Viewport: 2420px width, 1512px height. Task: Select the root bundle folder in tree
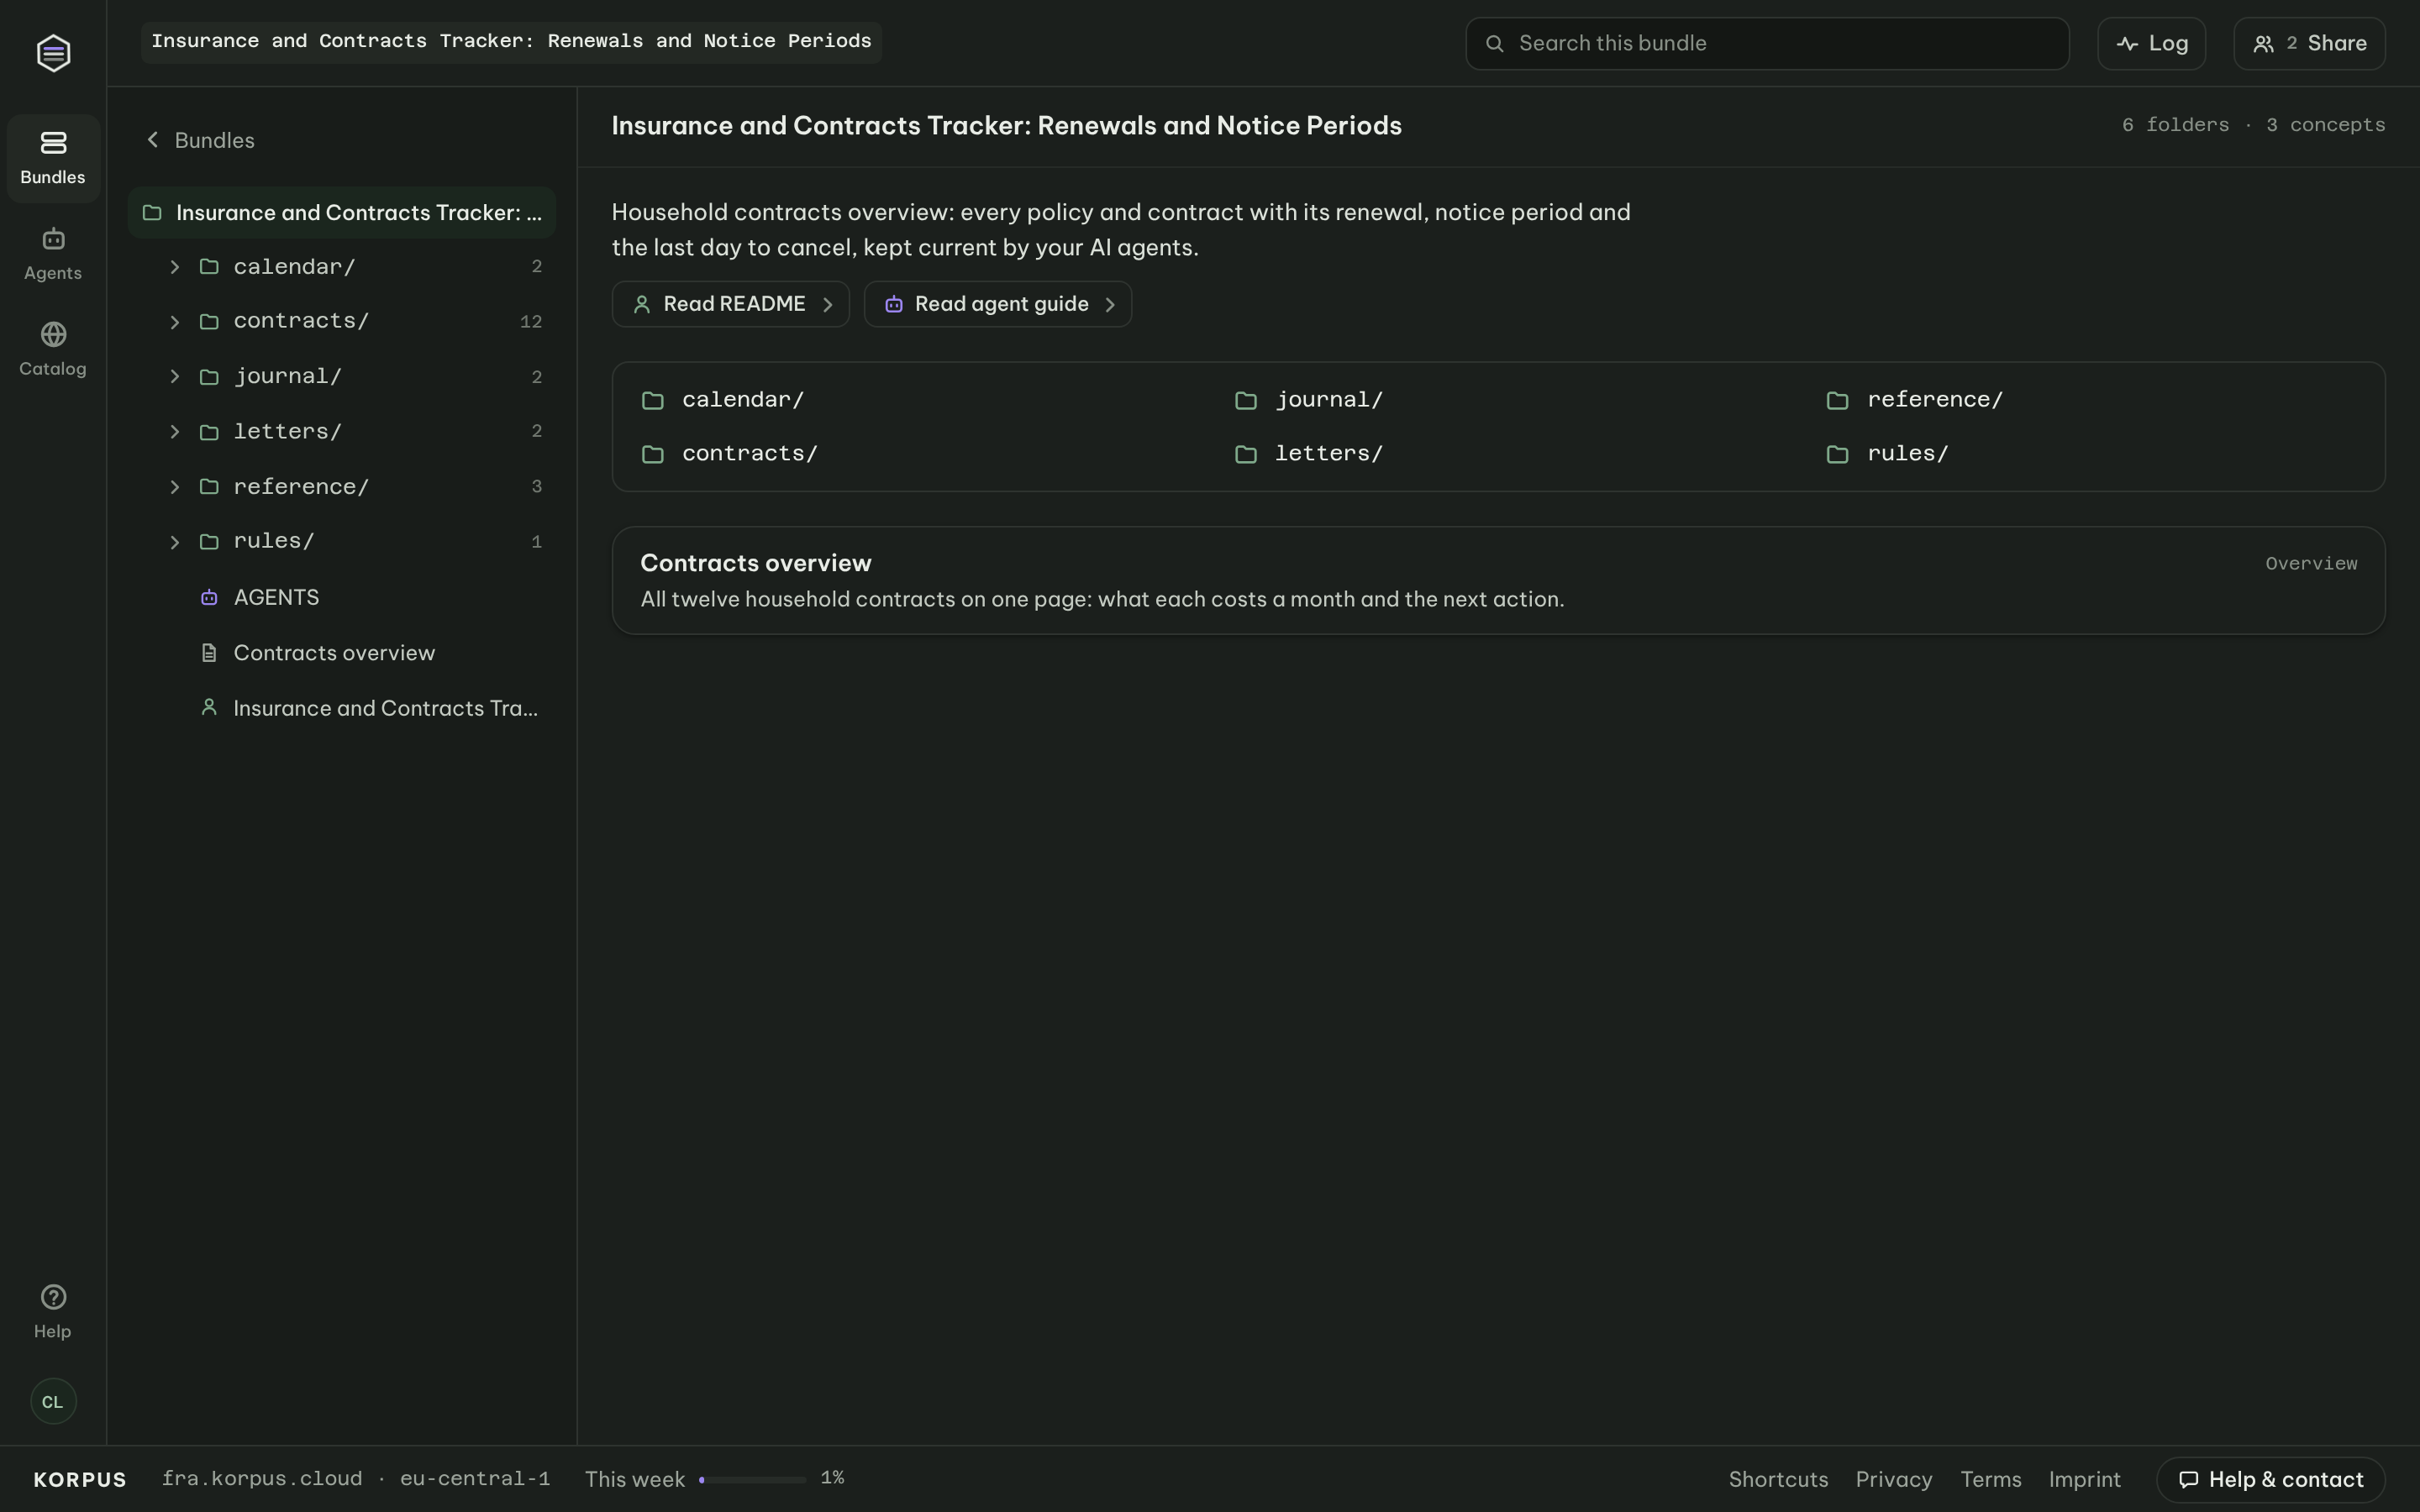(x=342, y=213)
